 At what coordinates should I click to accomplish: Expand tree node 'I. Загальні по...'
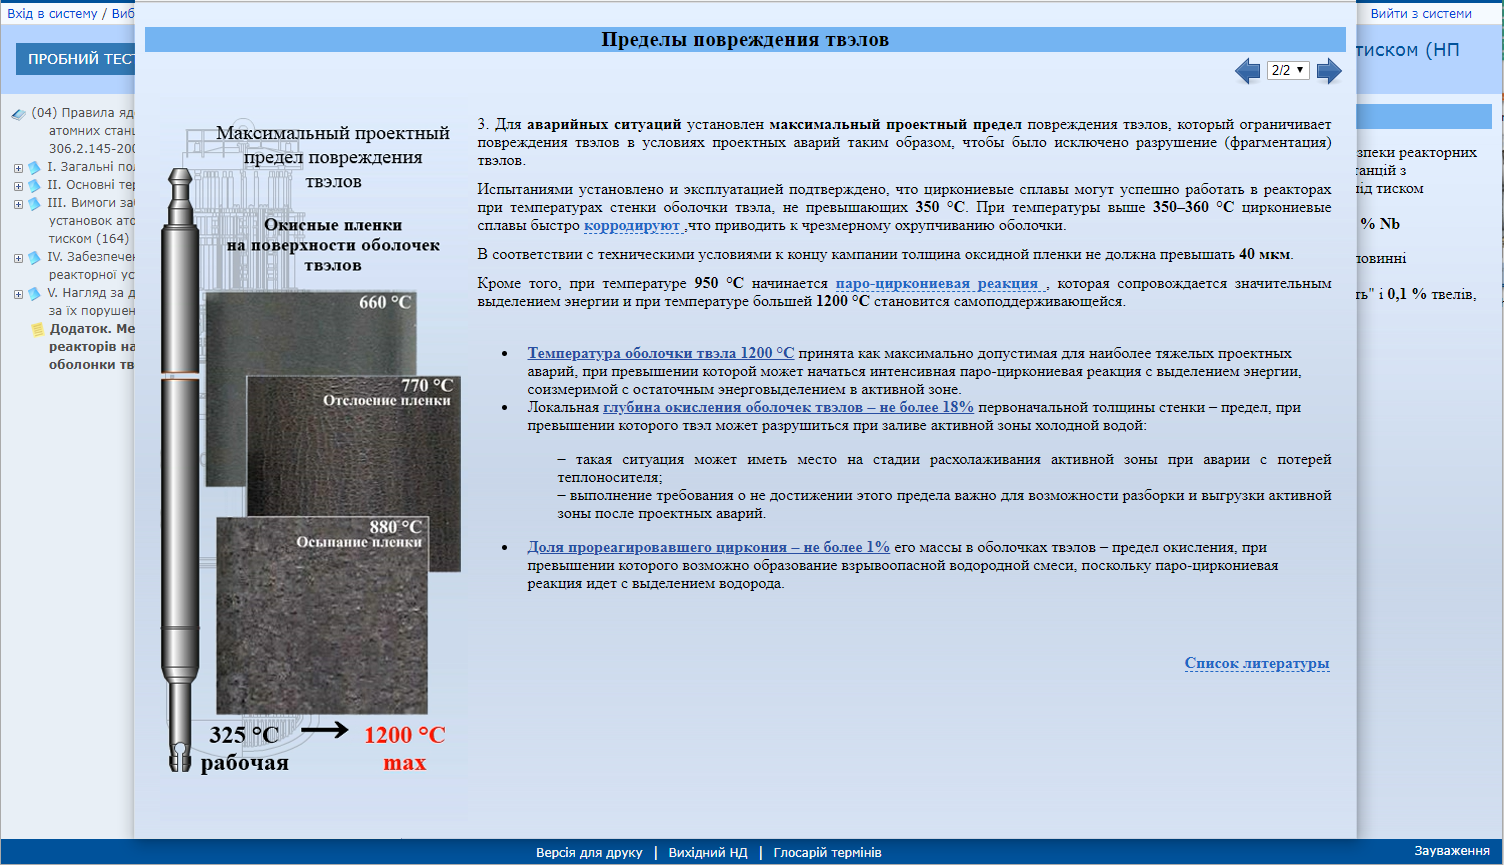click(18, 168)
